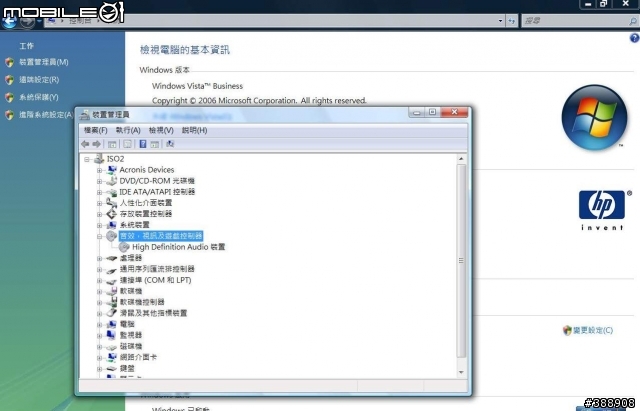Click the speaker icon of 音效, 視訊及遊戲控制器
Screen dimensions: 640x411
pos(112,236)
